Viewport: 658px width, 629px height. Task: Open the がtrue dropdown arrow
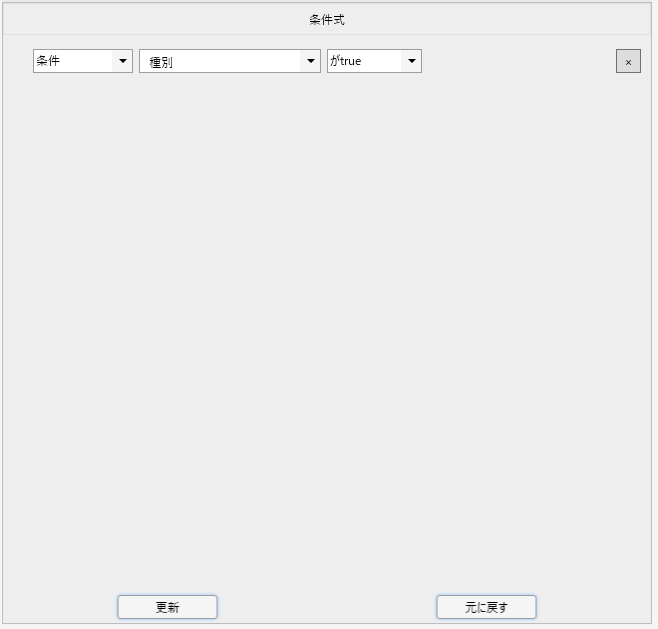coord(411,61)
